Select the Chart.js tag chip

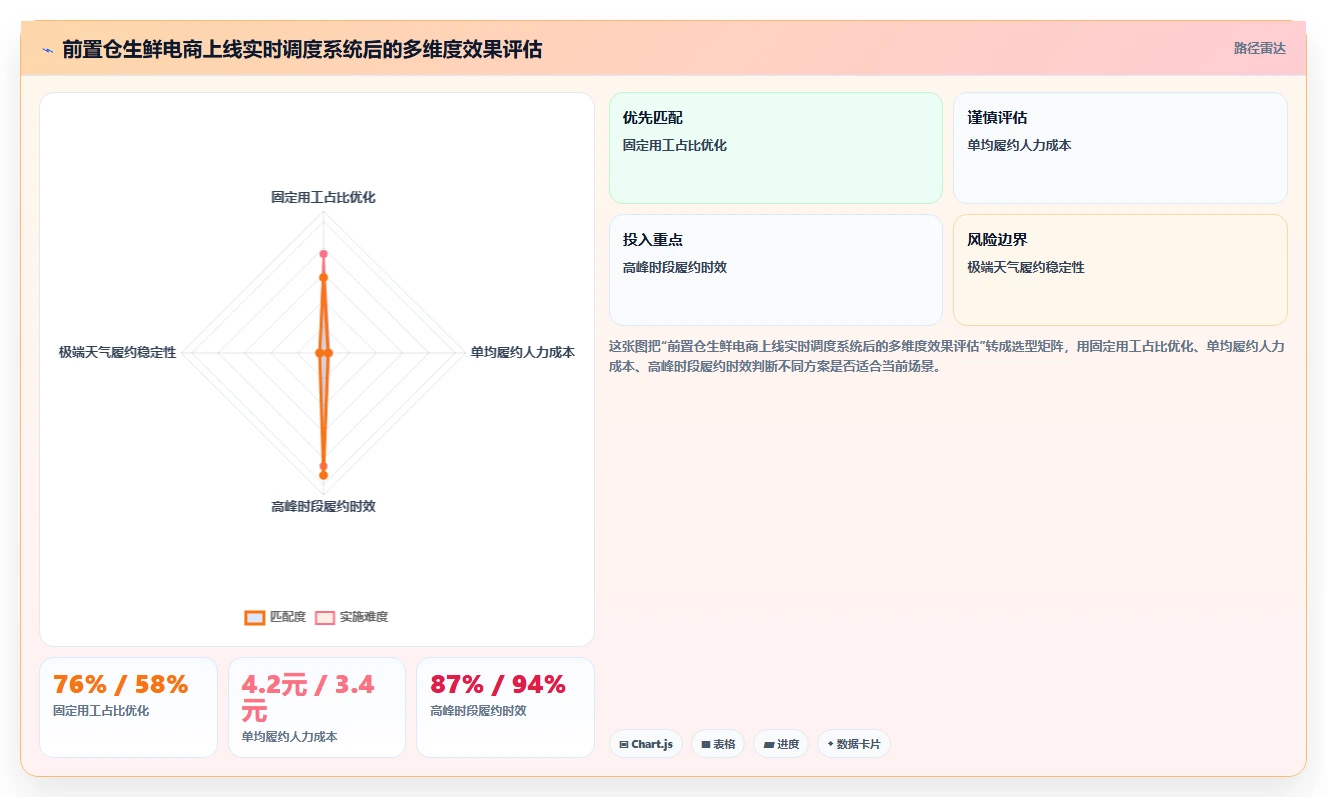click(646, 744)
